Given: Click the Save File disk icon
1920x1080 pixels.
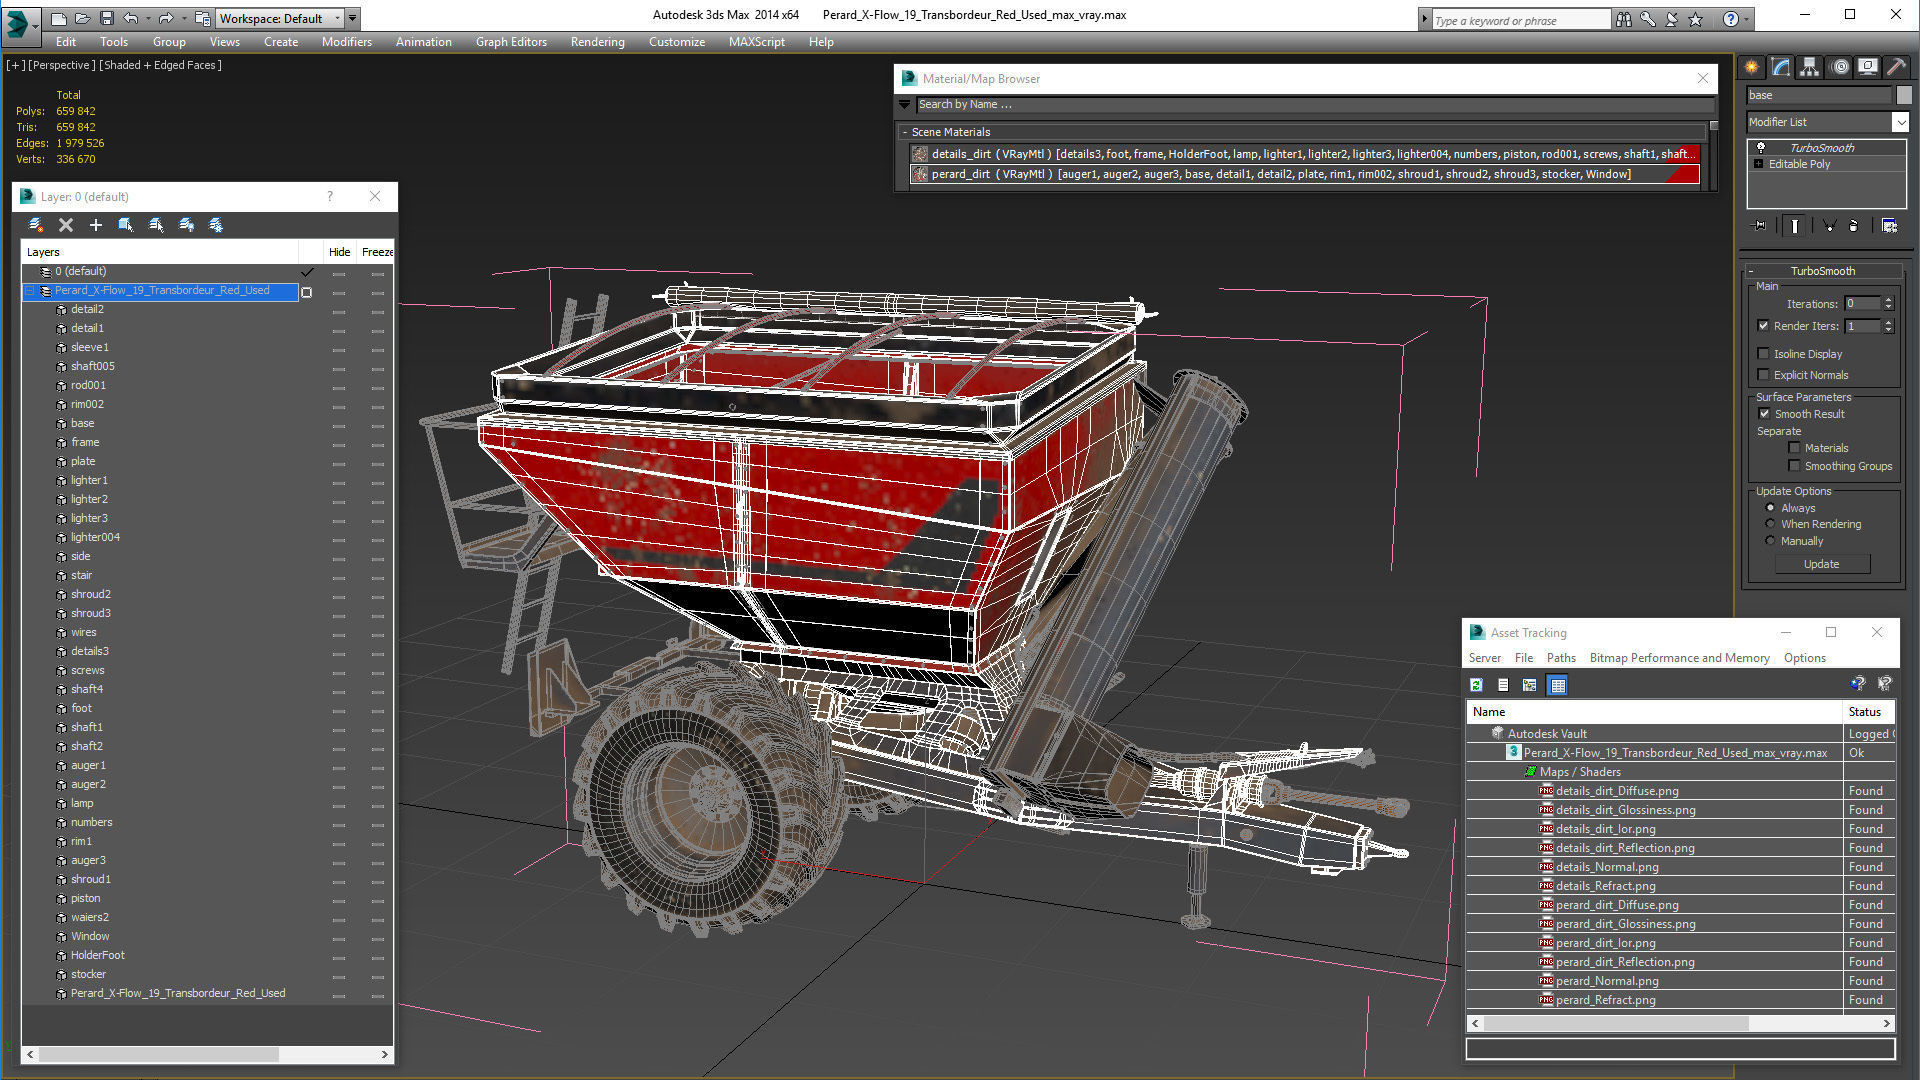Looking at the screenshot, I should pos(106,18).
